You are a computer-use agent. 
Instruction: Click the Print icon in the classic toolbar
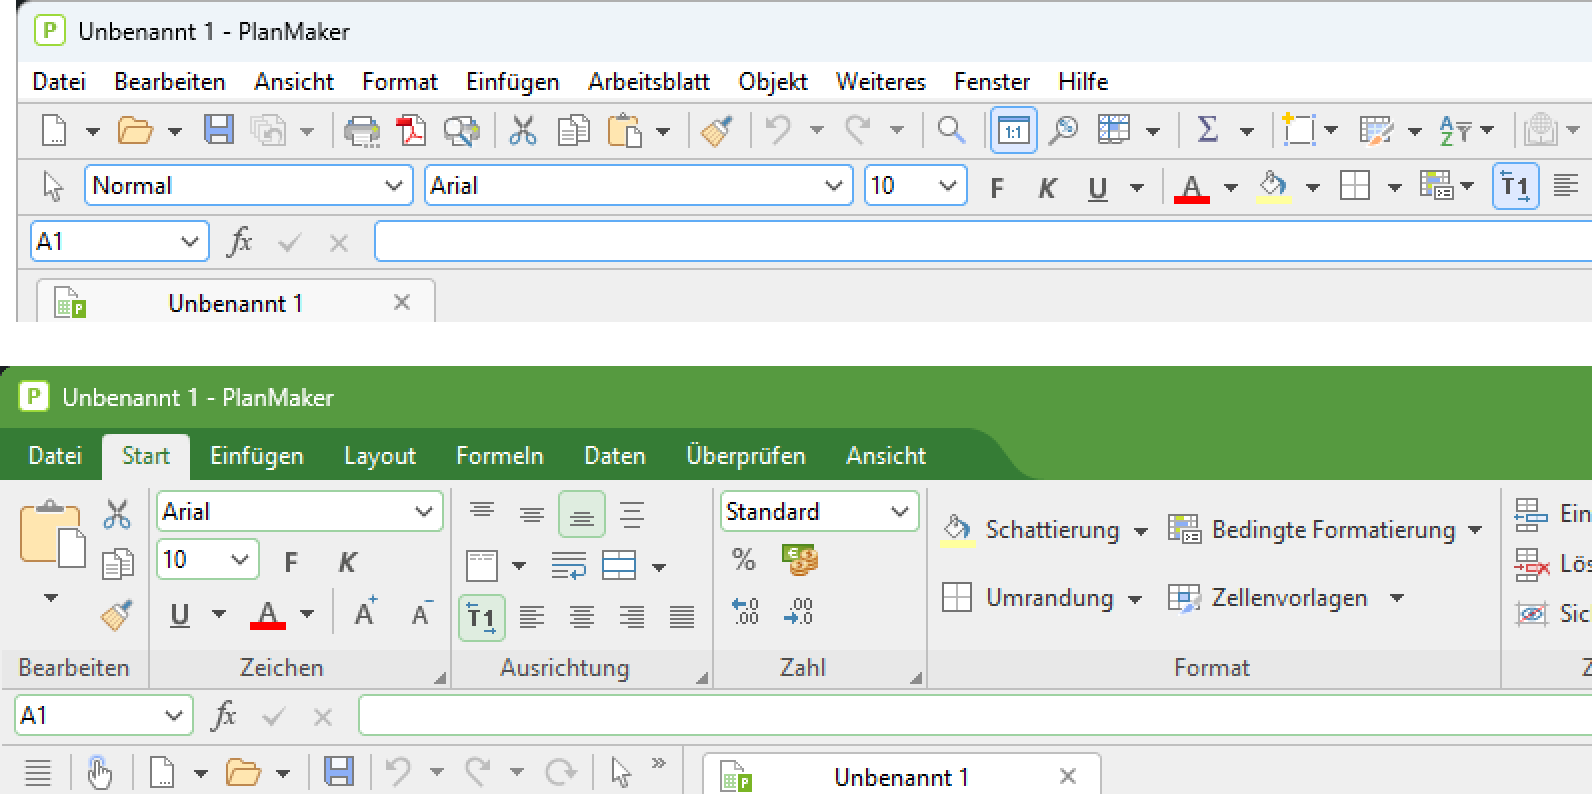click(x=361, y=130)
